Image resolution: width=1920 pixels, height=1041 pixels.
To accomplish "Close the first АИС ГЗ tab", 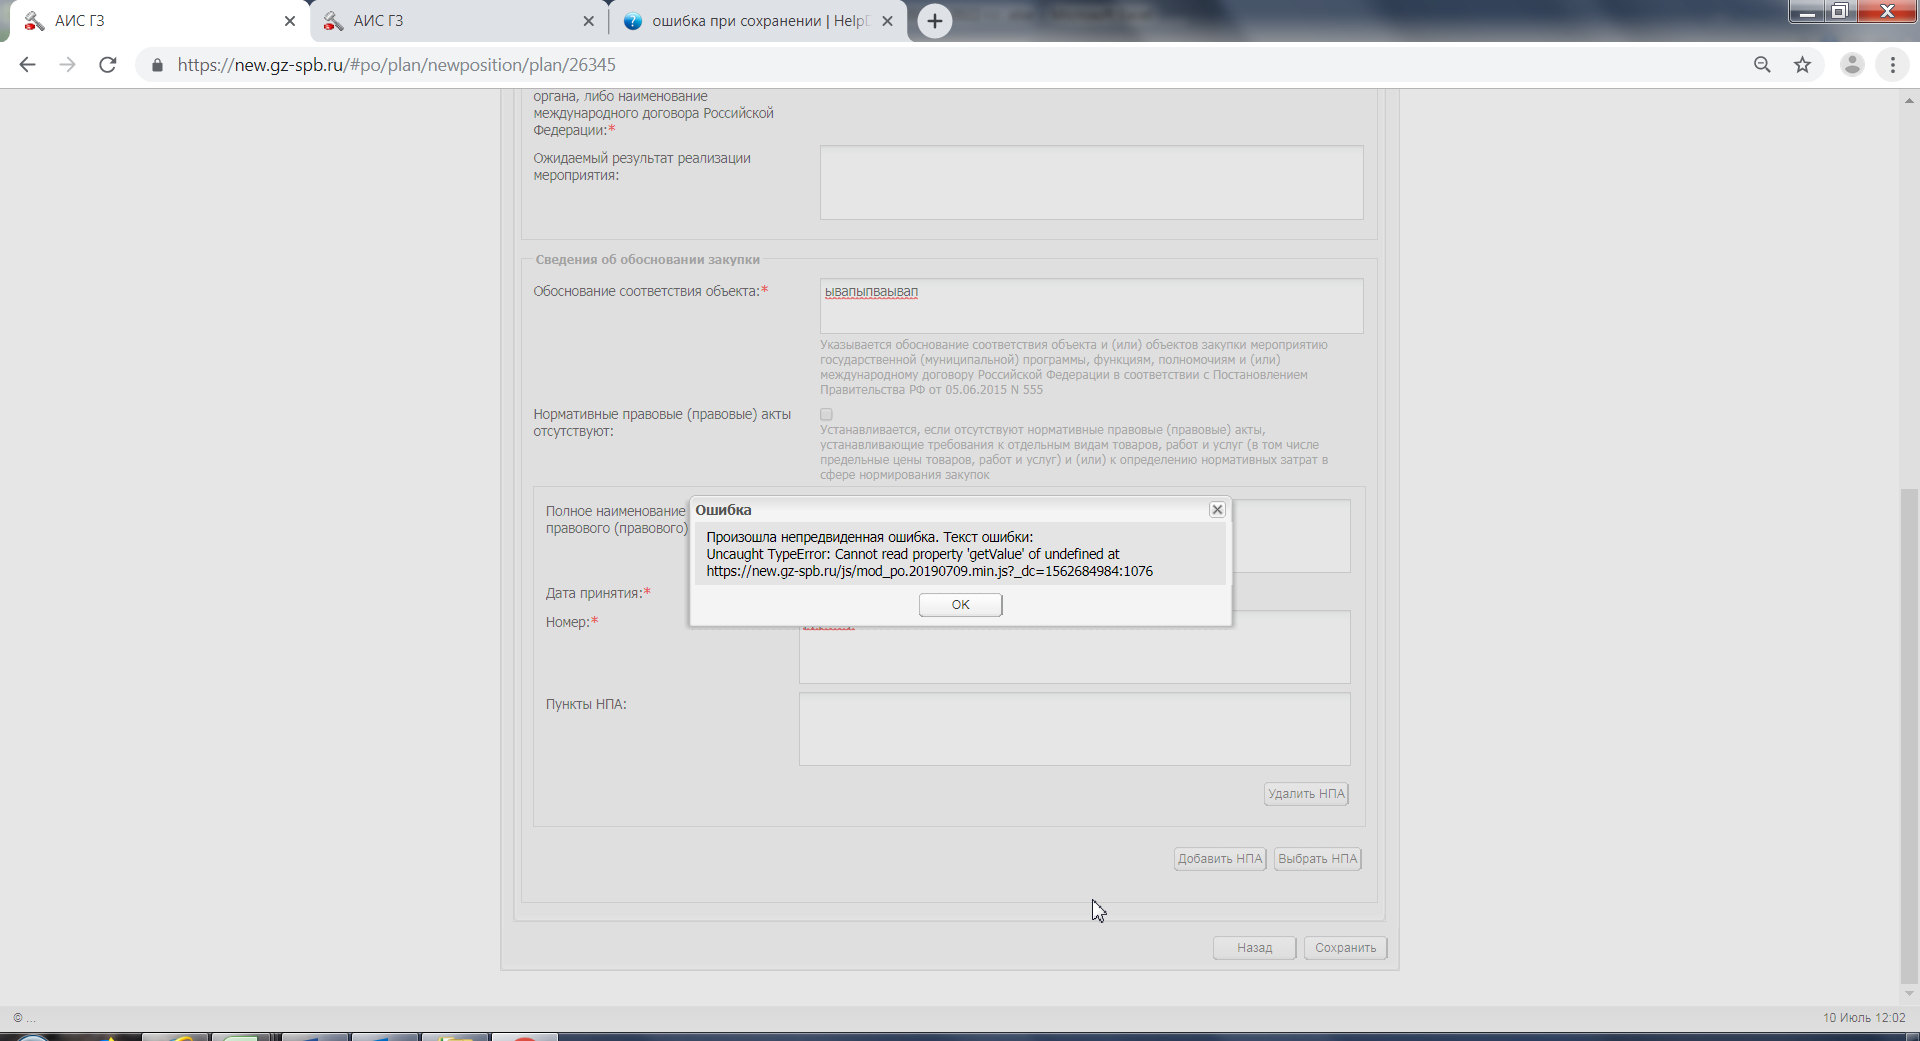I will [290, 21].
